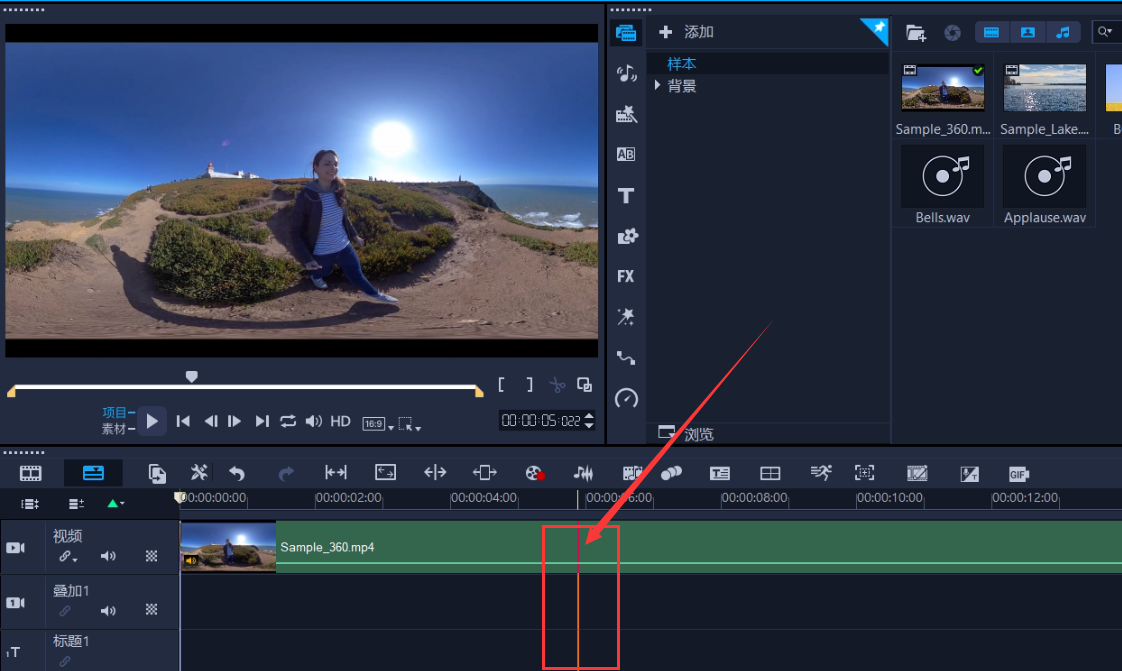Click the undo arrow in timeline toolbar
1122x671 pixels.
point(237,473)
